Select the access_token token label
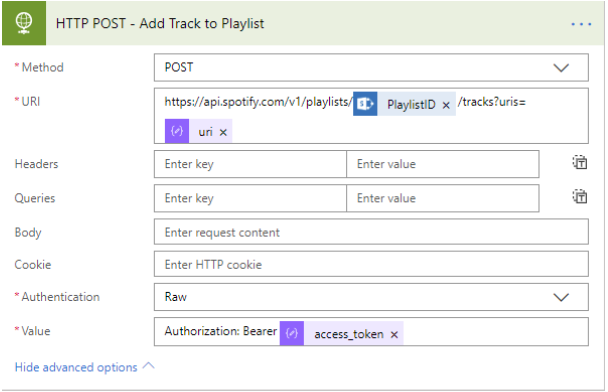This screenshot has height=392, width=608. click(349, 334)
